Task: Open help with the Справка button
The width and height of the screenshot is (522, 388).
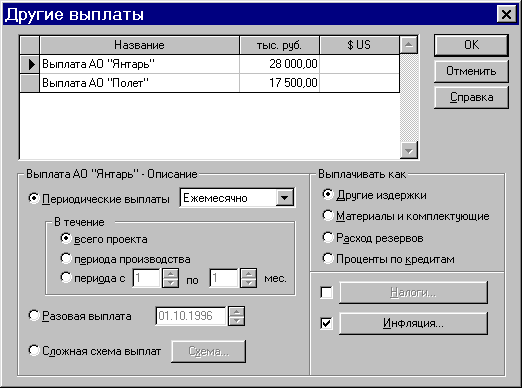Action: (x=471, y=97)
